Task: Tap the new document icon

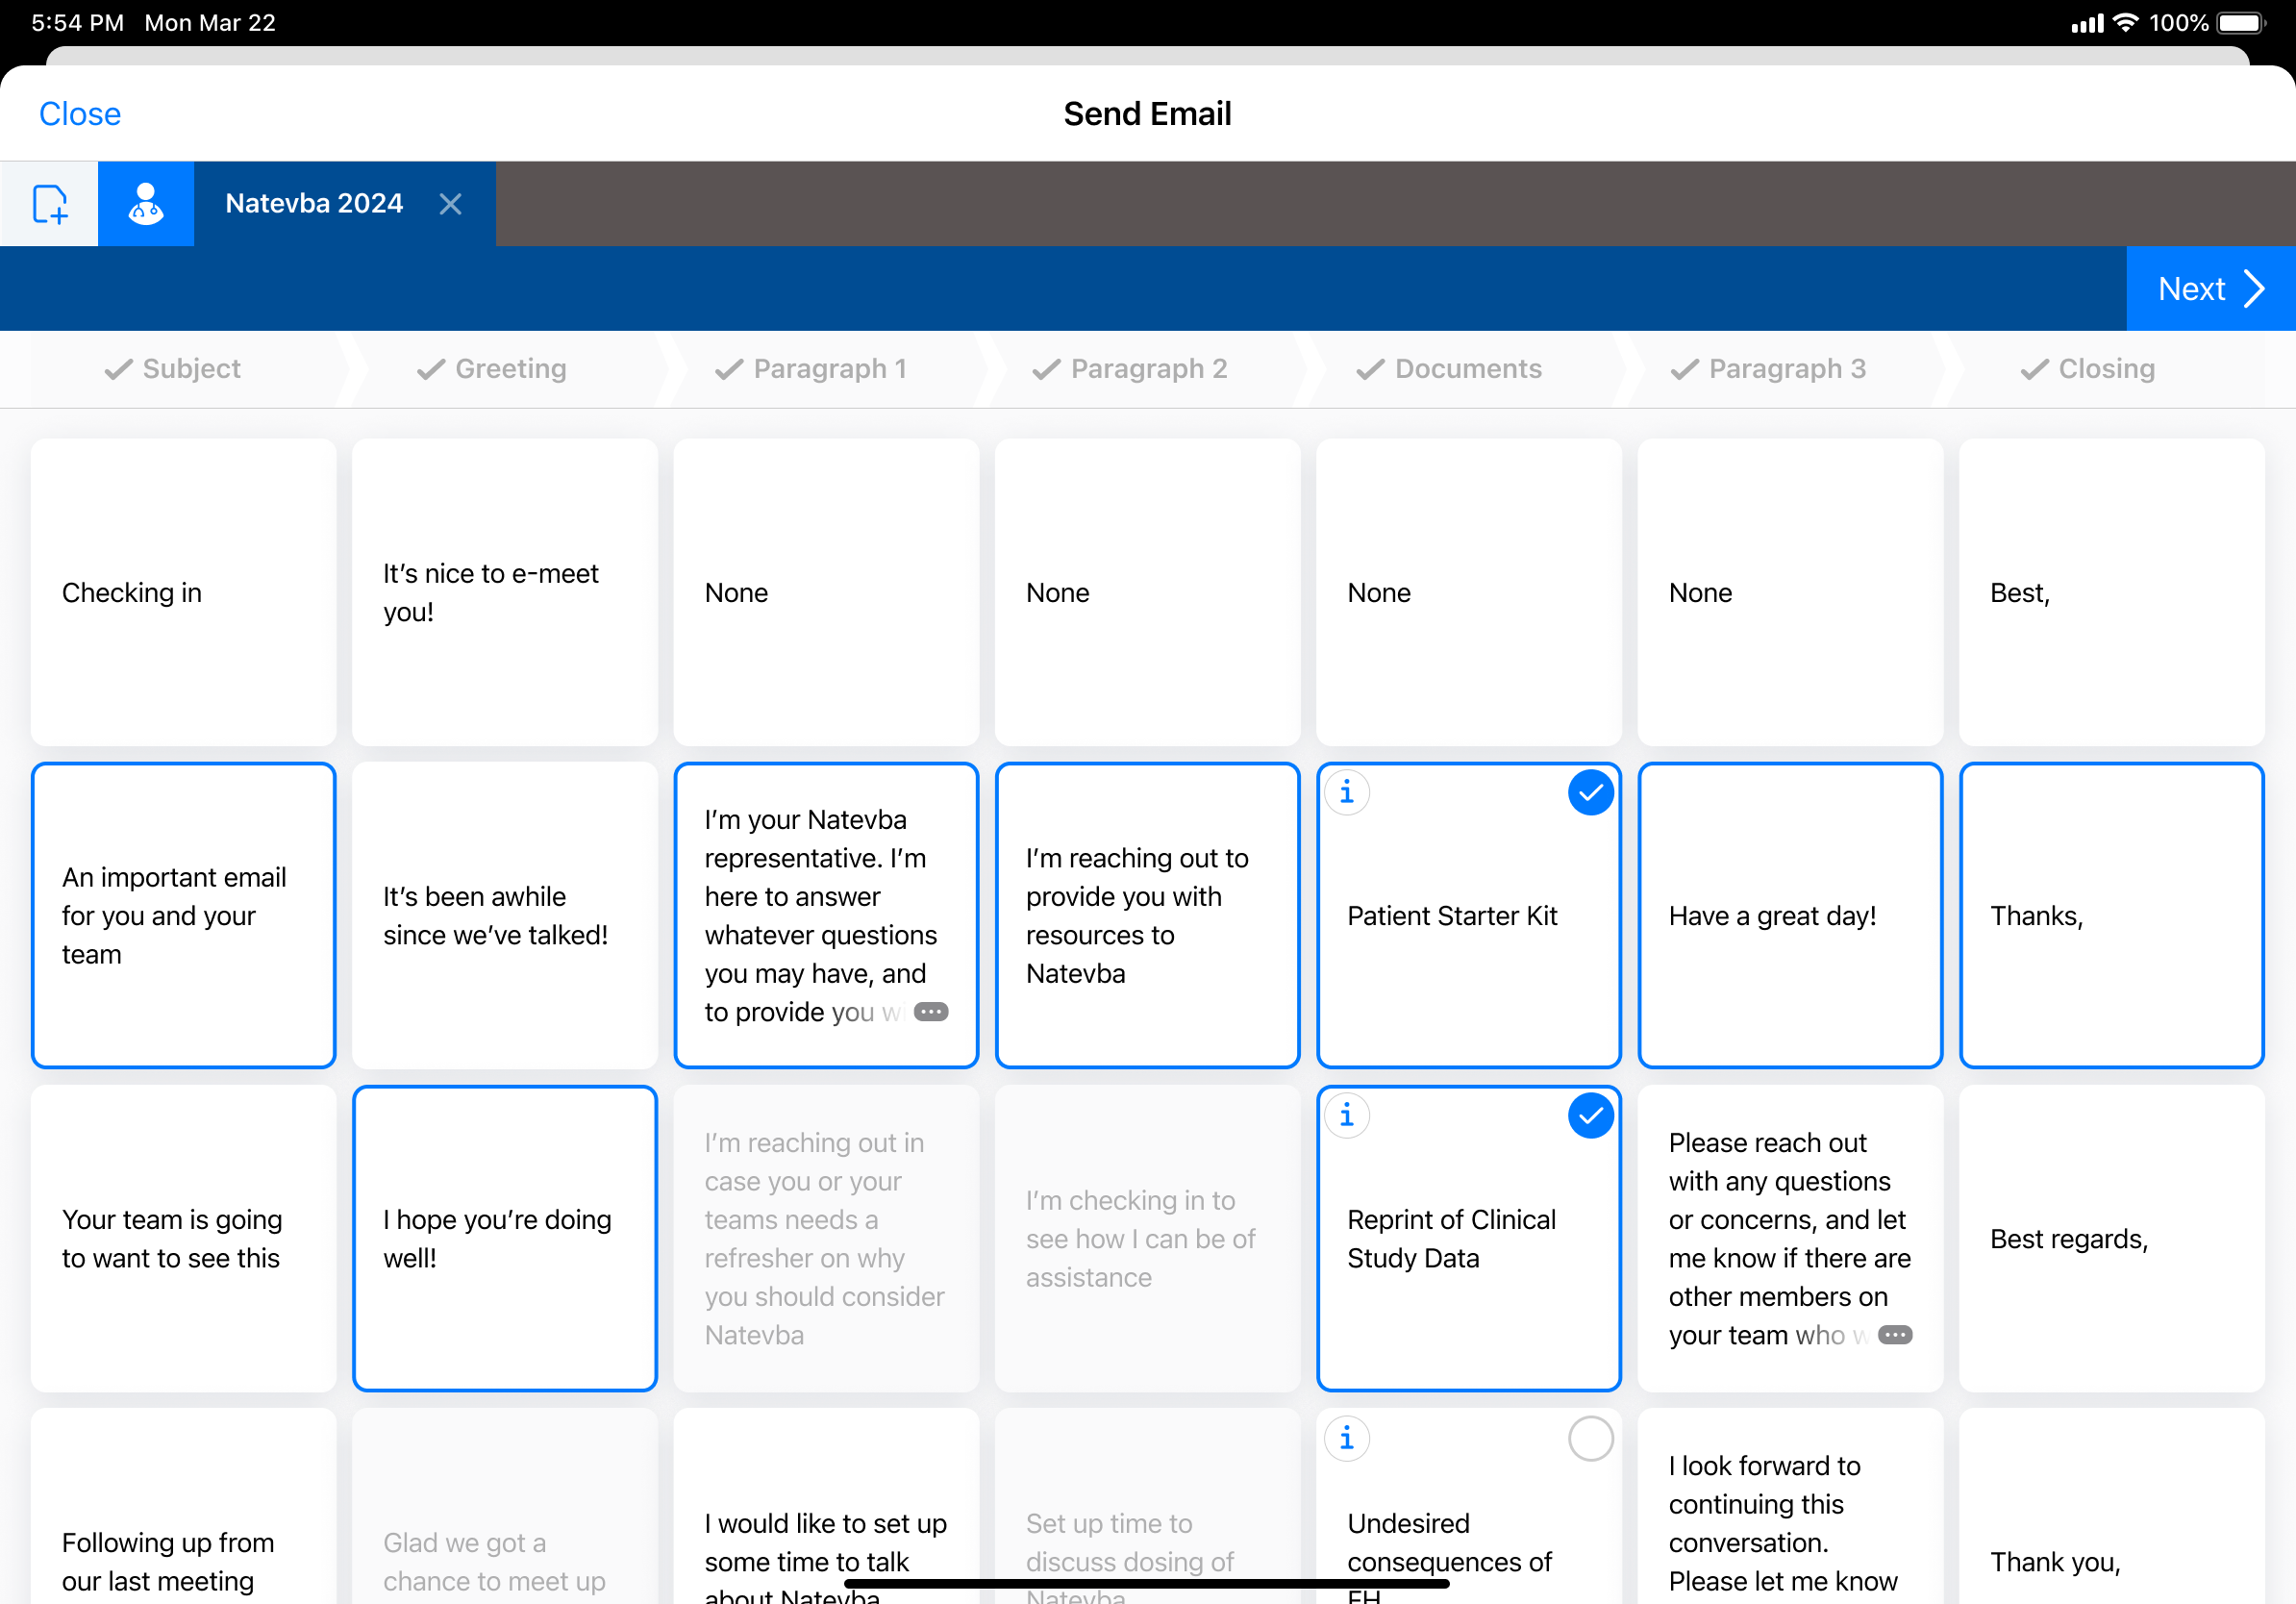Action: [49, 204]
